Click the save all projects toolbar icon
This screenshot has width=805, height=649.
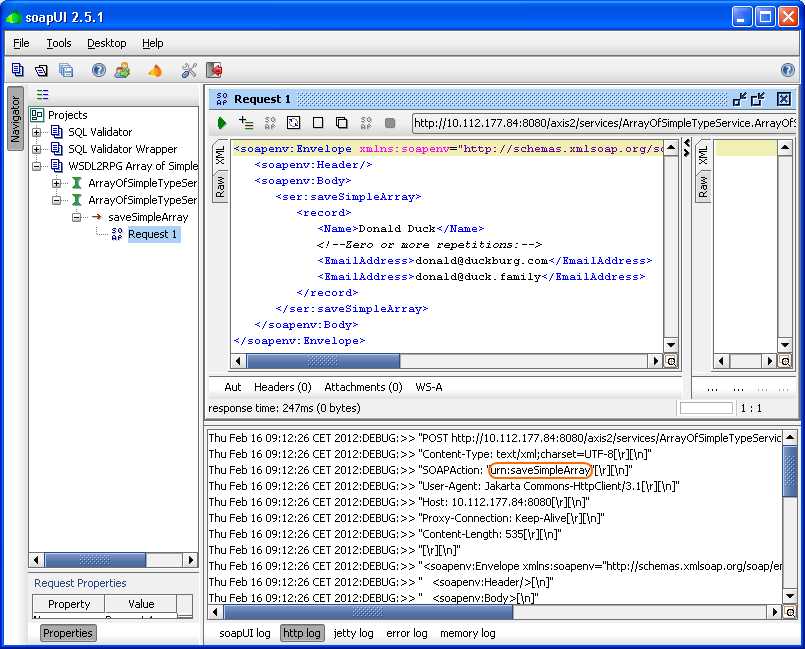[x=66, y=70]
